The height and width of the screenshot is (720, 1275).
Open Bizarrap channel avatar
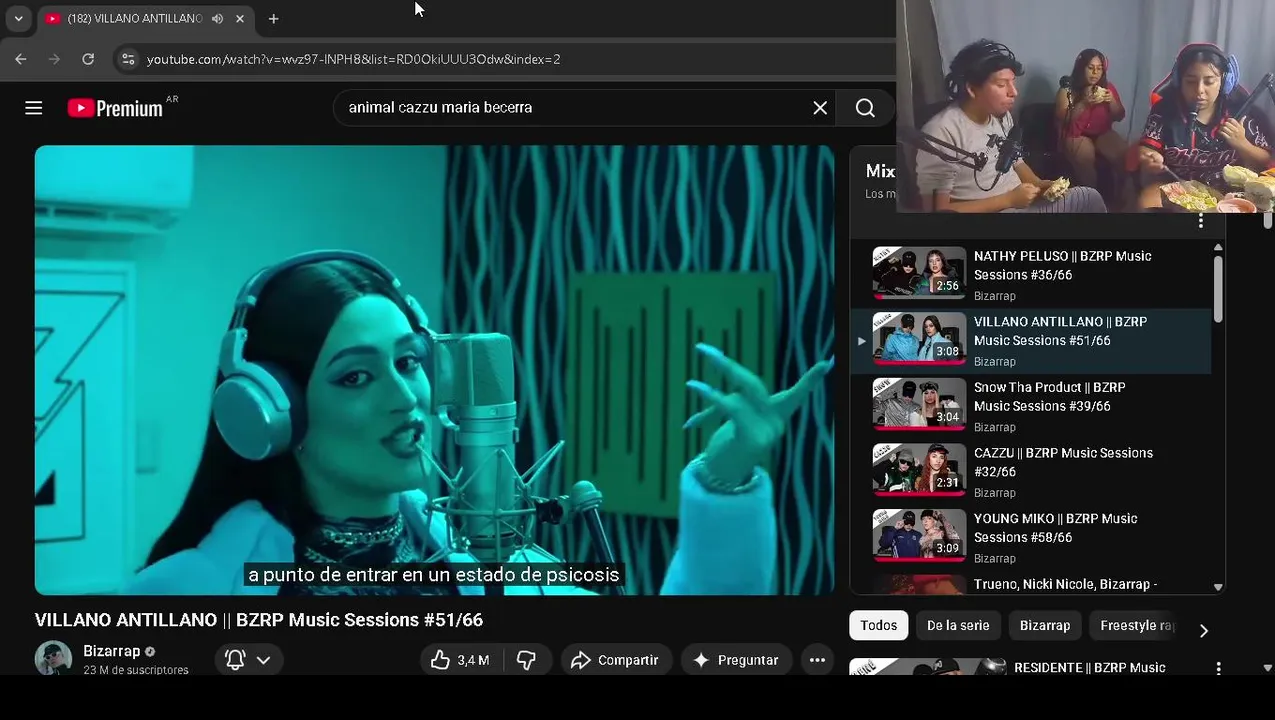click(53, 658)
